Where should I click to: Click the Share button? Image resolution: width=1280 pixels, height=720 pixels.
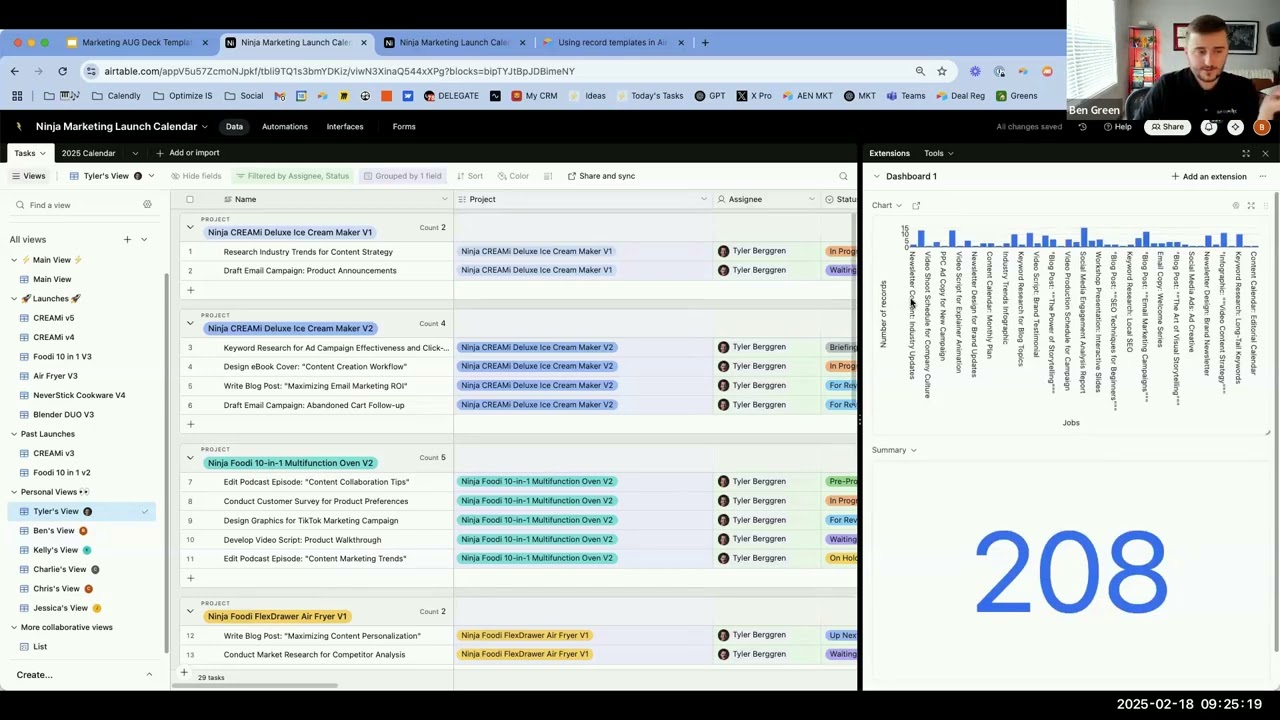[x=1167, y=127]
